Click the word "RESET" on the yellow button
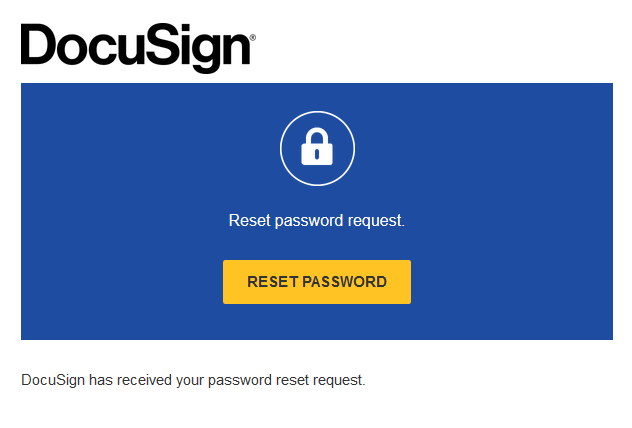This screenshot has height=428, width=632. 266,282
